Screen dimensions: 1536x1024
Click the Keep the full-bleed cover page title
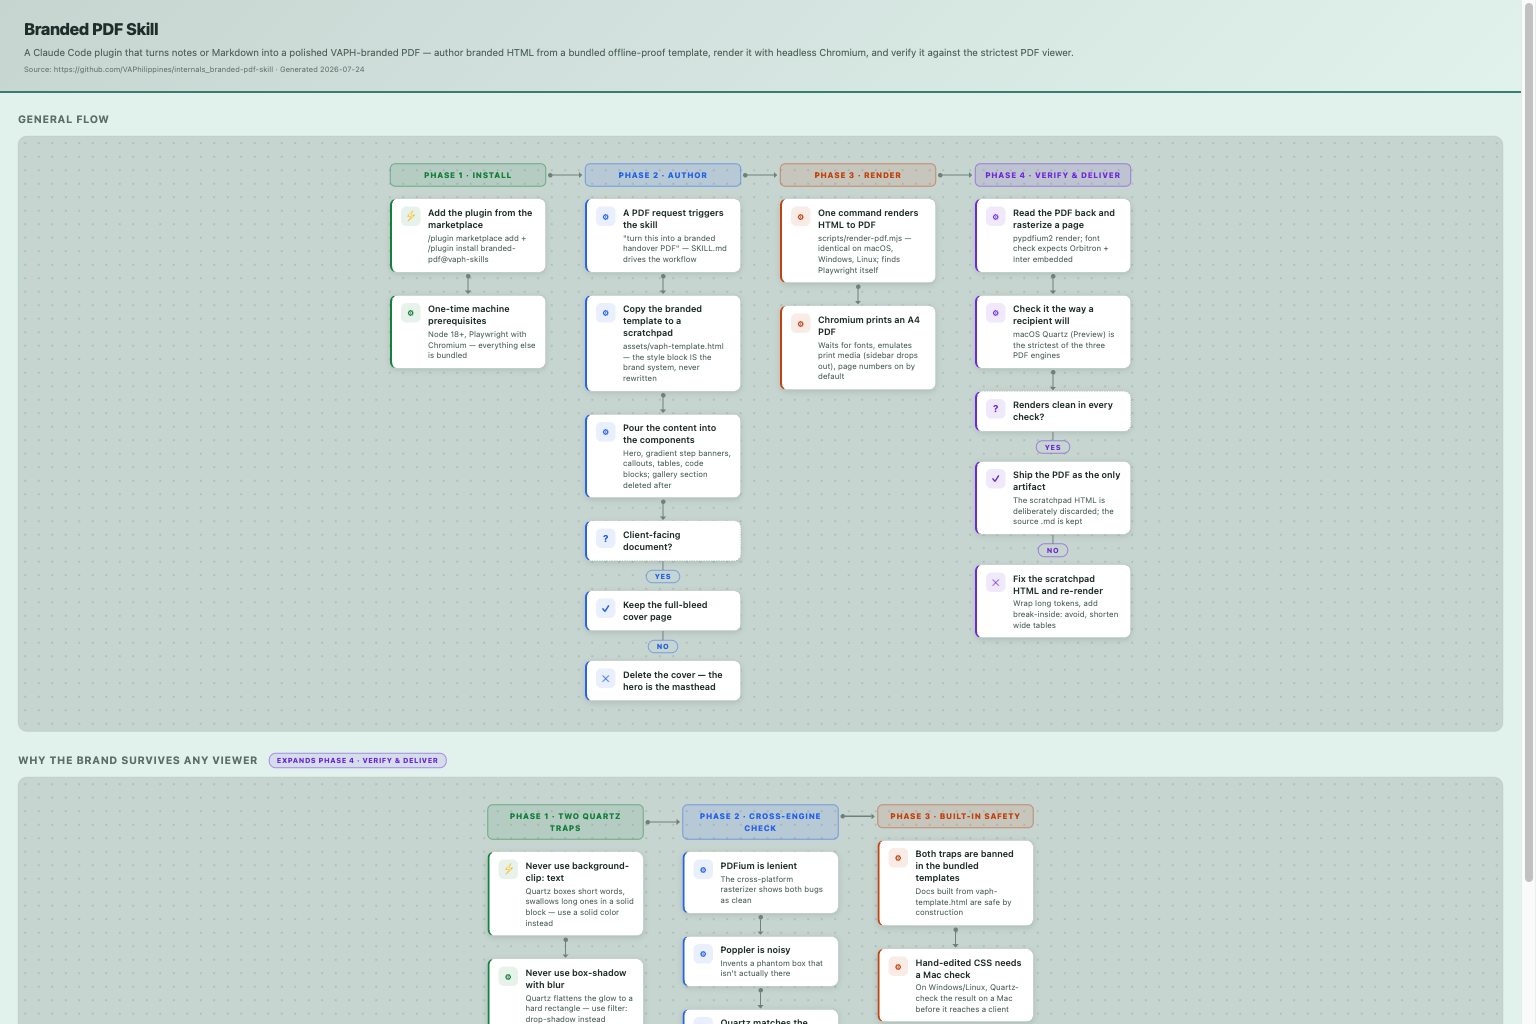coord(665,611)
